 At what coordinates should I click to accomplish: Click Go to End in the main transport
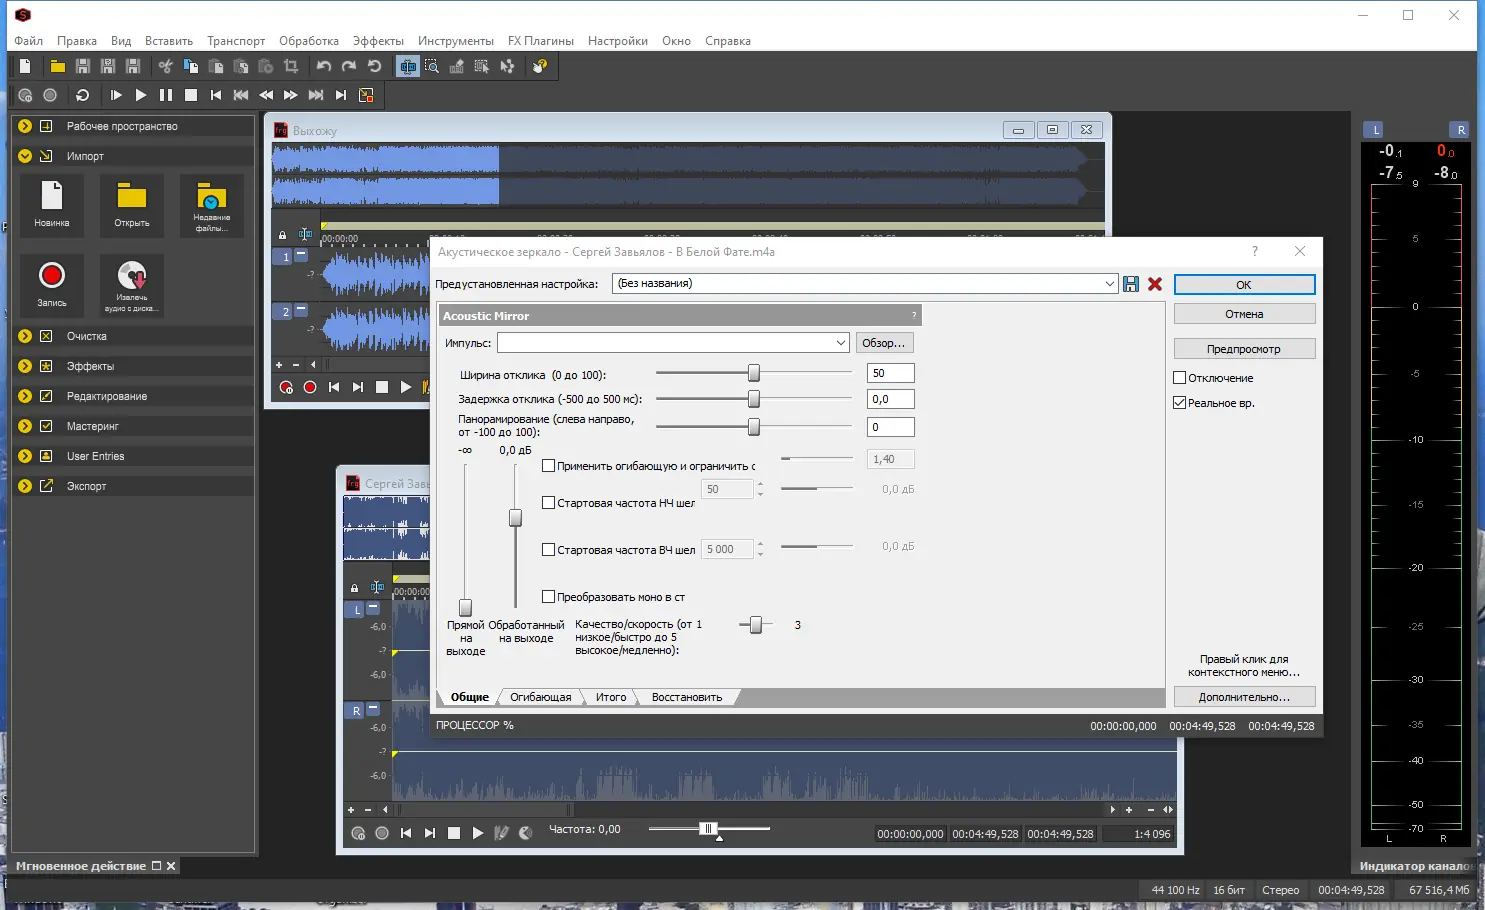341,95
